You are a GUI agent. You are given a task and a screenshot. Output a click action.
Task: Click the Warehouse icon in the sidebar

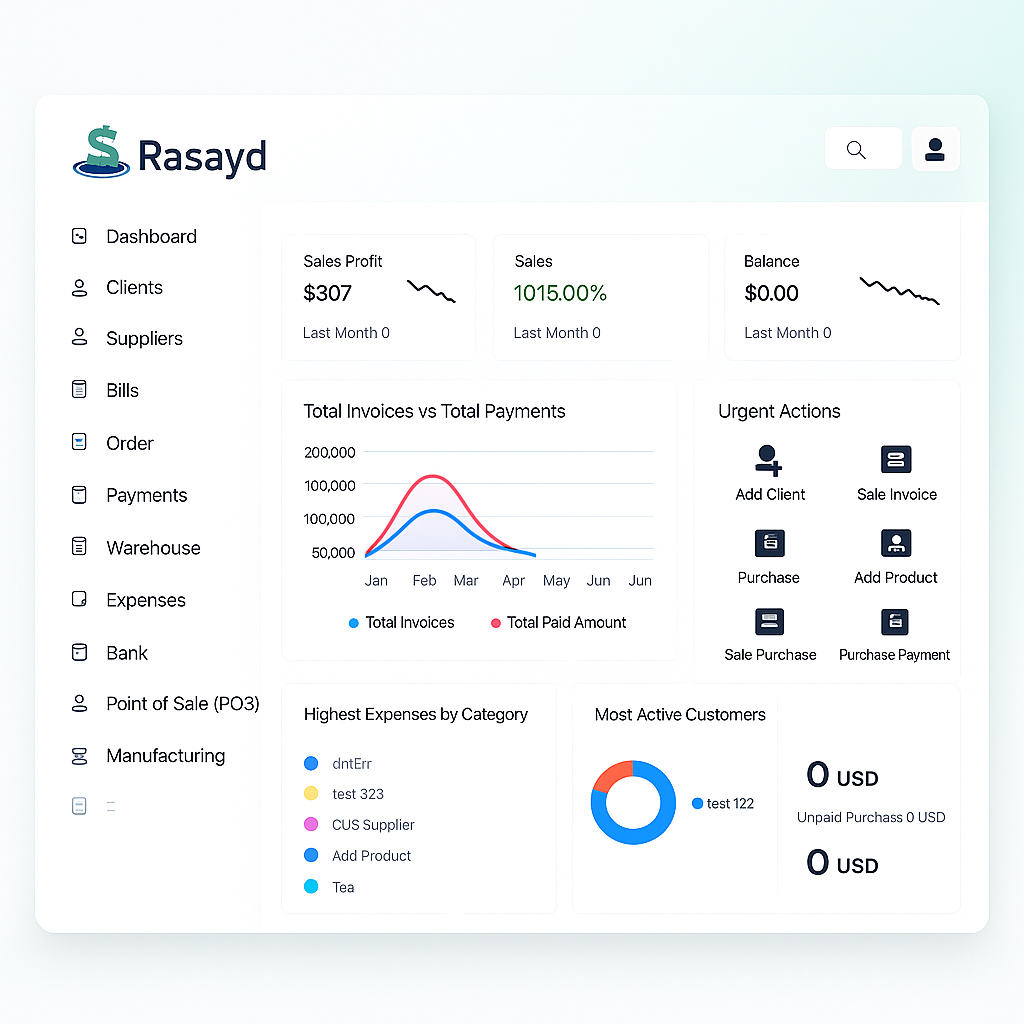point(79,546)
